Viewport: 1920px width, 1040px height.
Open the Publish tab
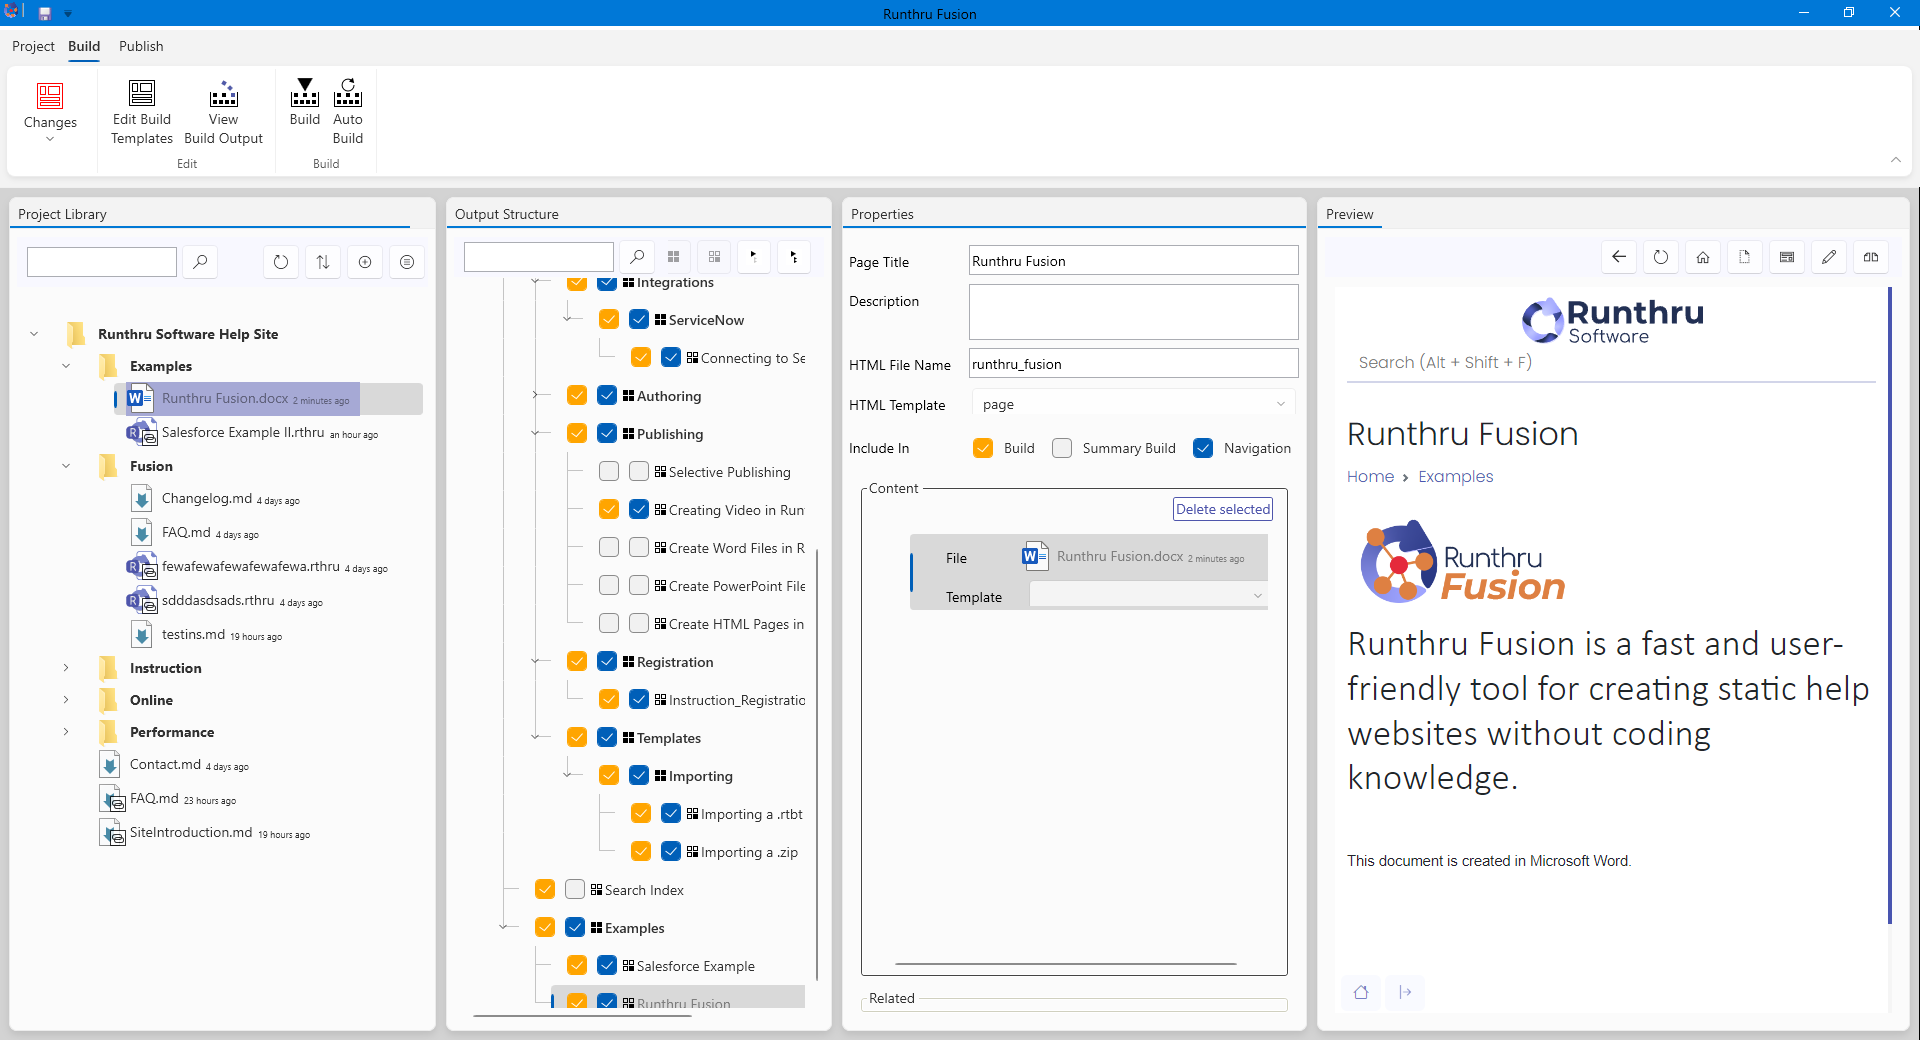141,46
